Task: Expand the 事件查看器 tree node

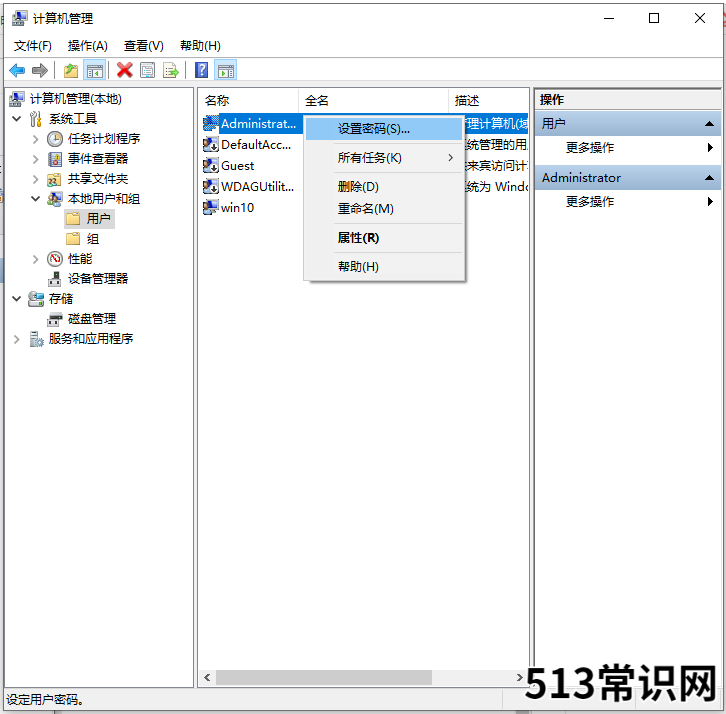Action: point(36,159)
